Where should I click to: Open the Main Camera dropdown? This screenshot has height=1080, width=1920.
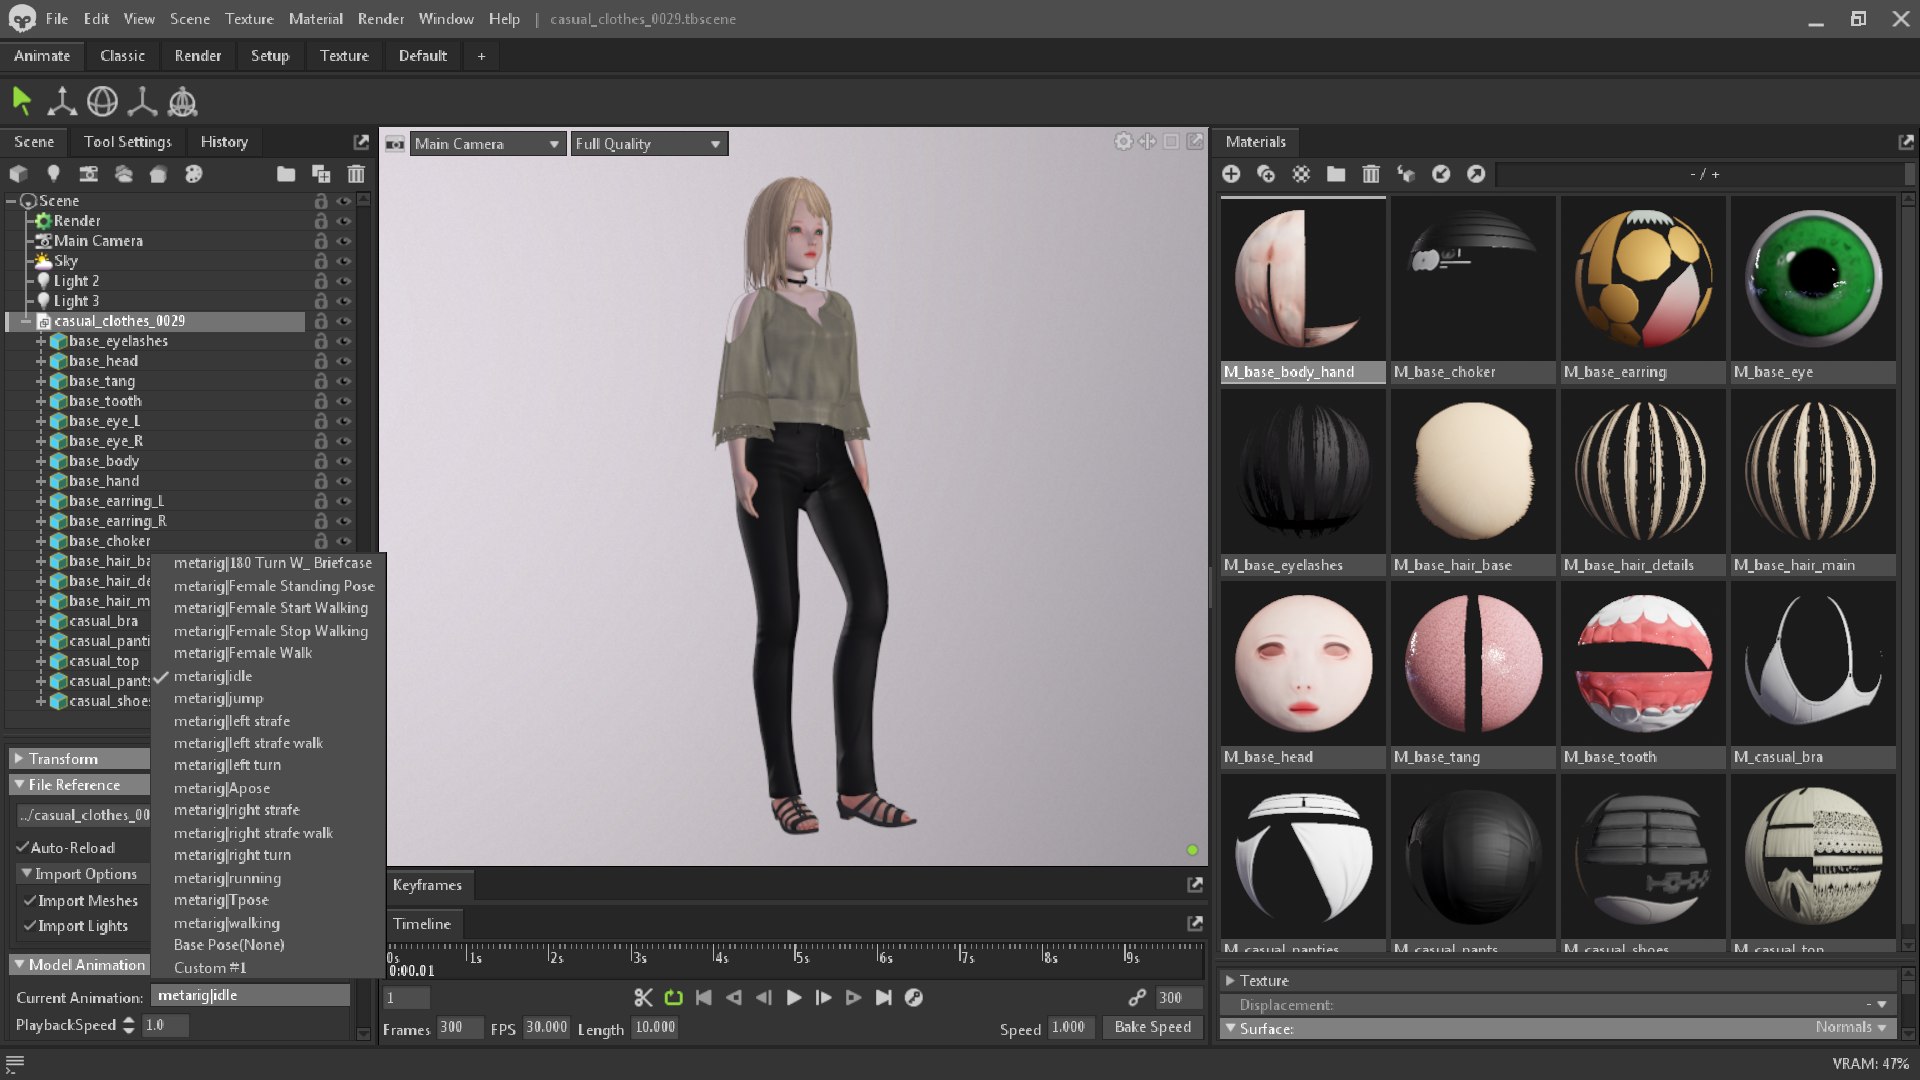488,144
